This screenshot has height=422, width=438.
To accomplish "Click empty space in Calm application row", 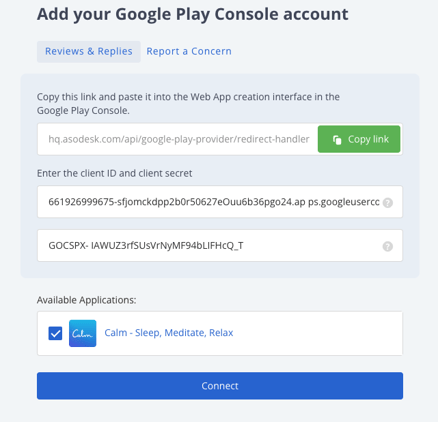I will coord(317,333).
